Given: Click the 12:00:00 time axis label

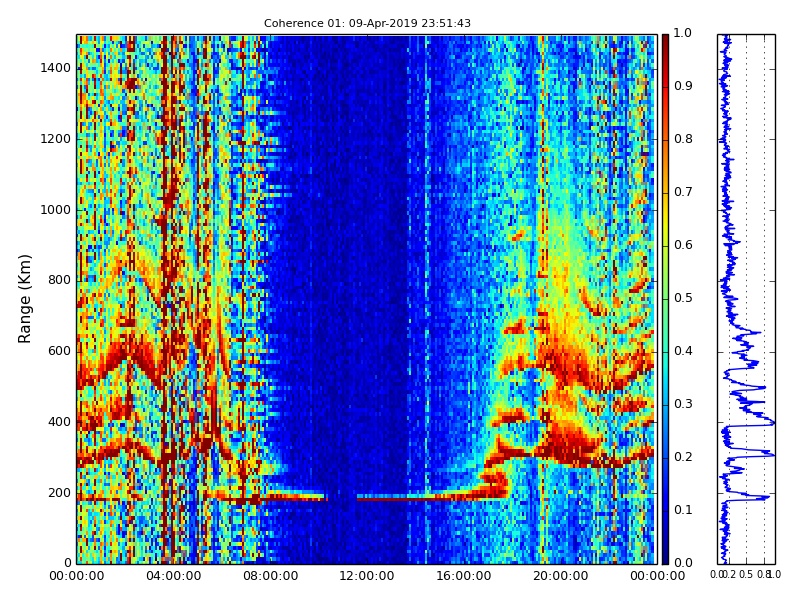Looking at the screenshot, I should pos(367,576).
